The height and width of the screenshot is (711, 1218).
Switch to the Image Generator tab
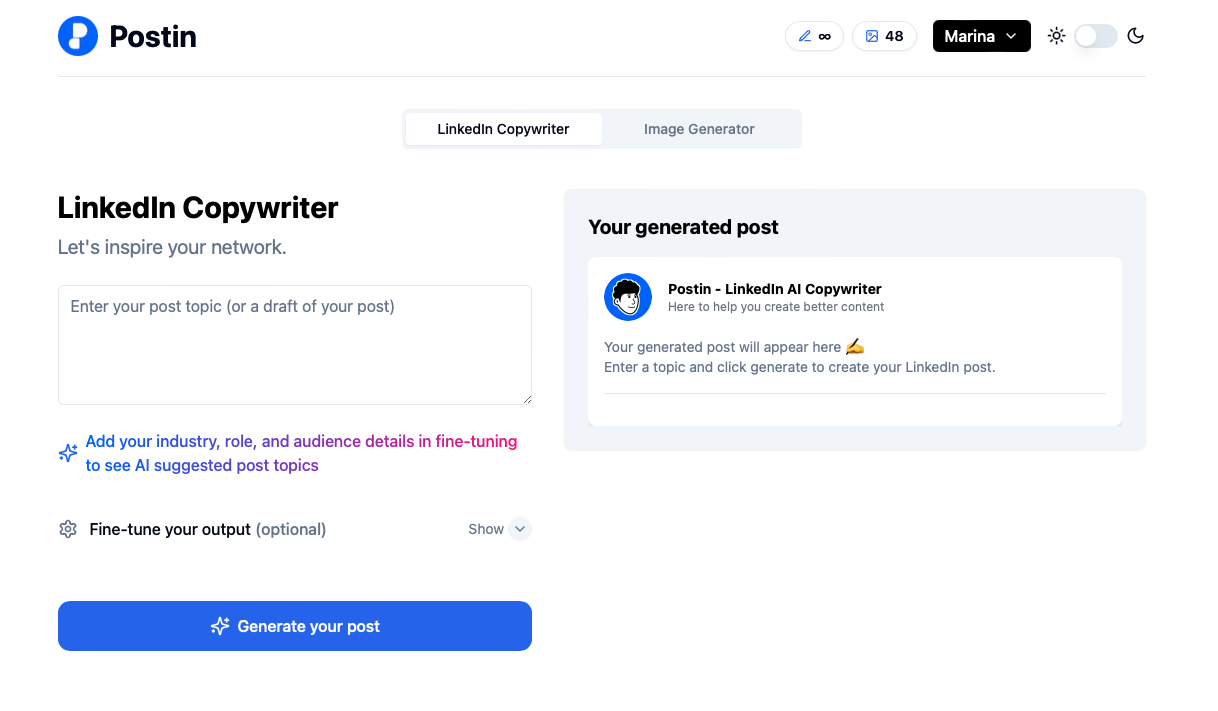pyautogui.click(x=699, y=129)
